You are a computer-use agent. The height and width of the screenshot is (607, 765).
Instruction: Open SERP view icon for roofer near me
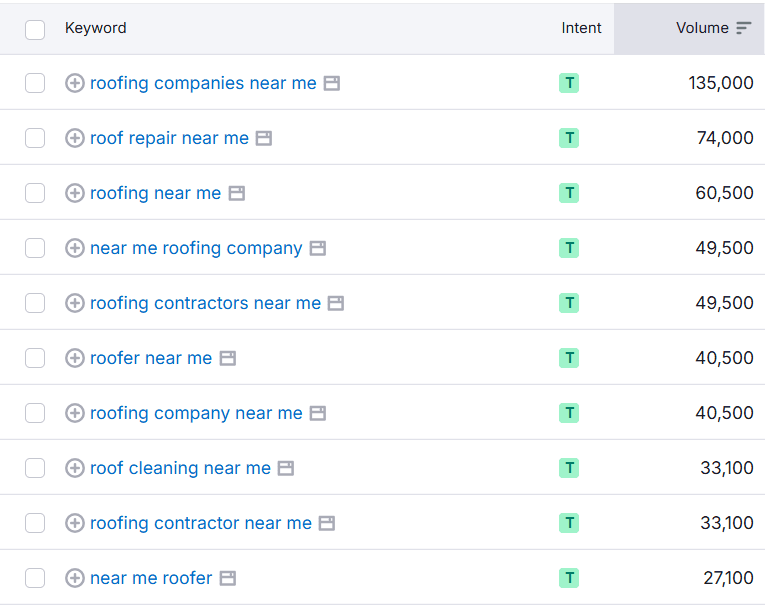coord(227,359)
